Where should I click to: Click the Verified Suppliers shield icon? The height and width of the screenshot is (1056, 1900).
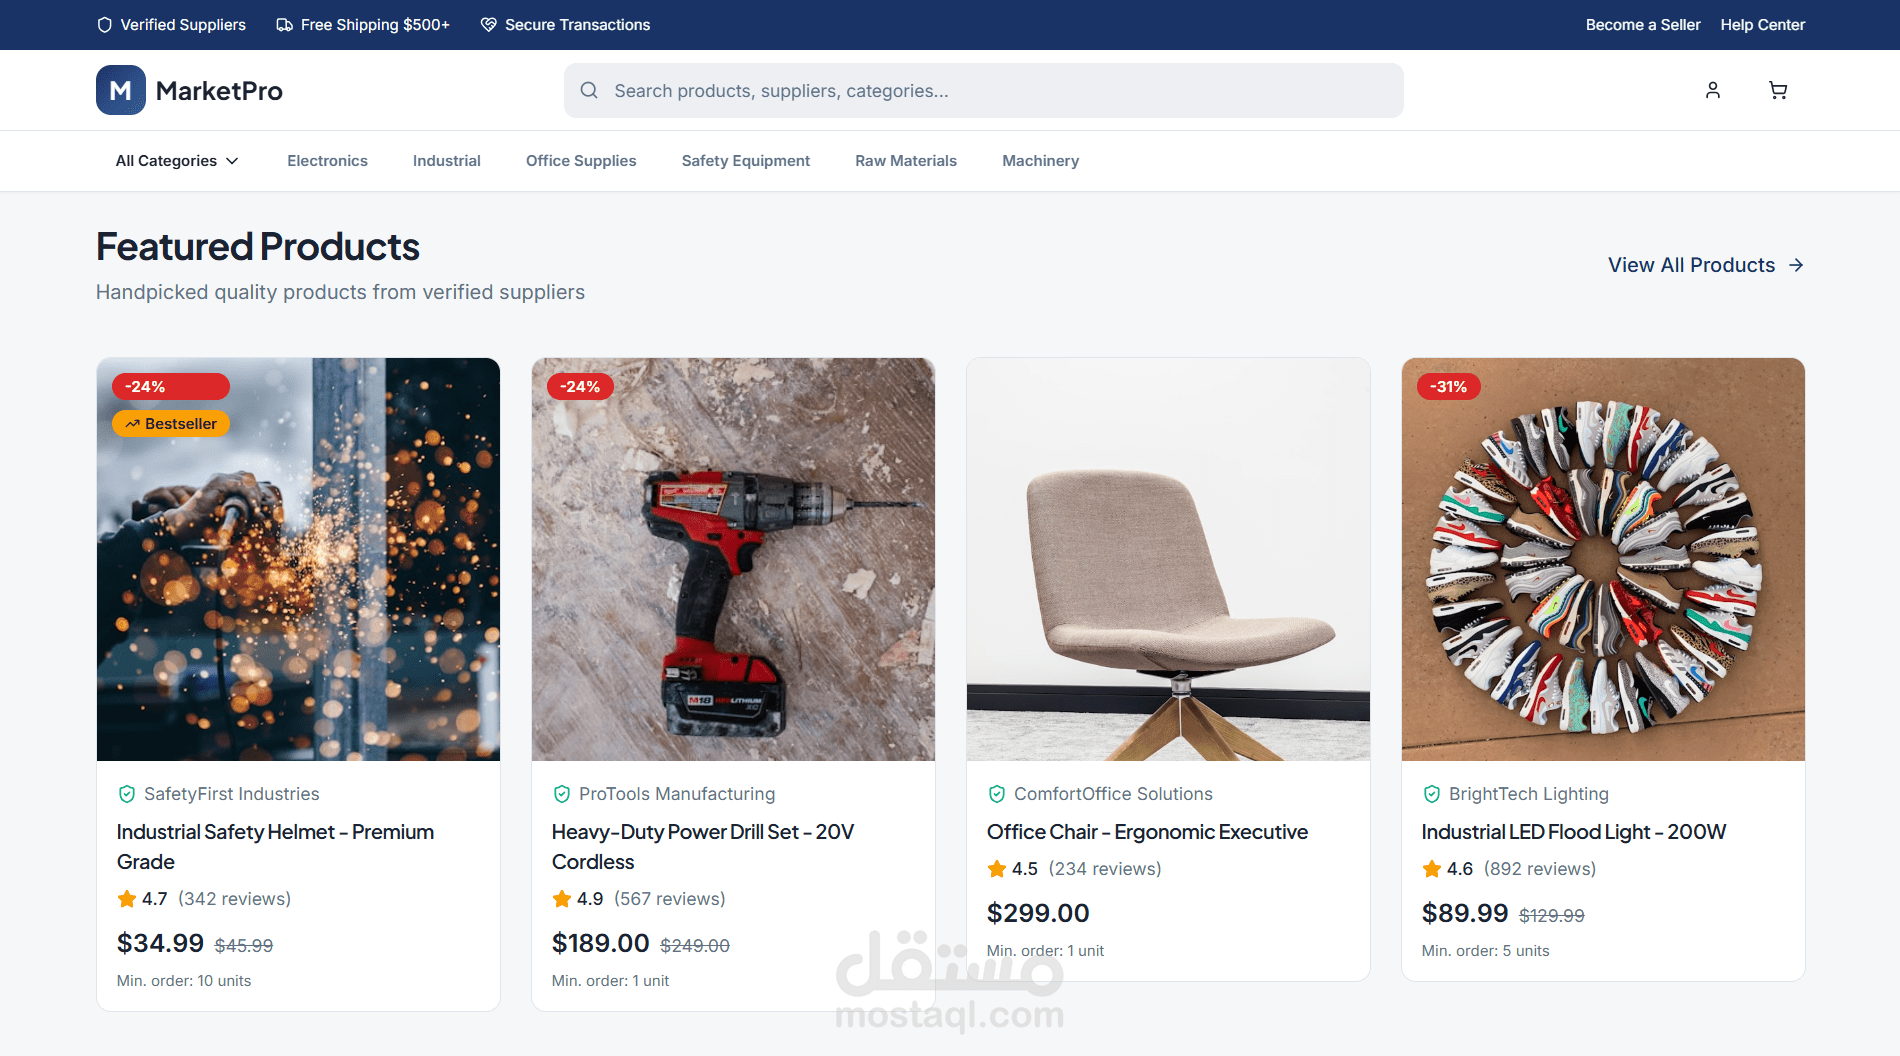[104, 25]
